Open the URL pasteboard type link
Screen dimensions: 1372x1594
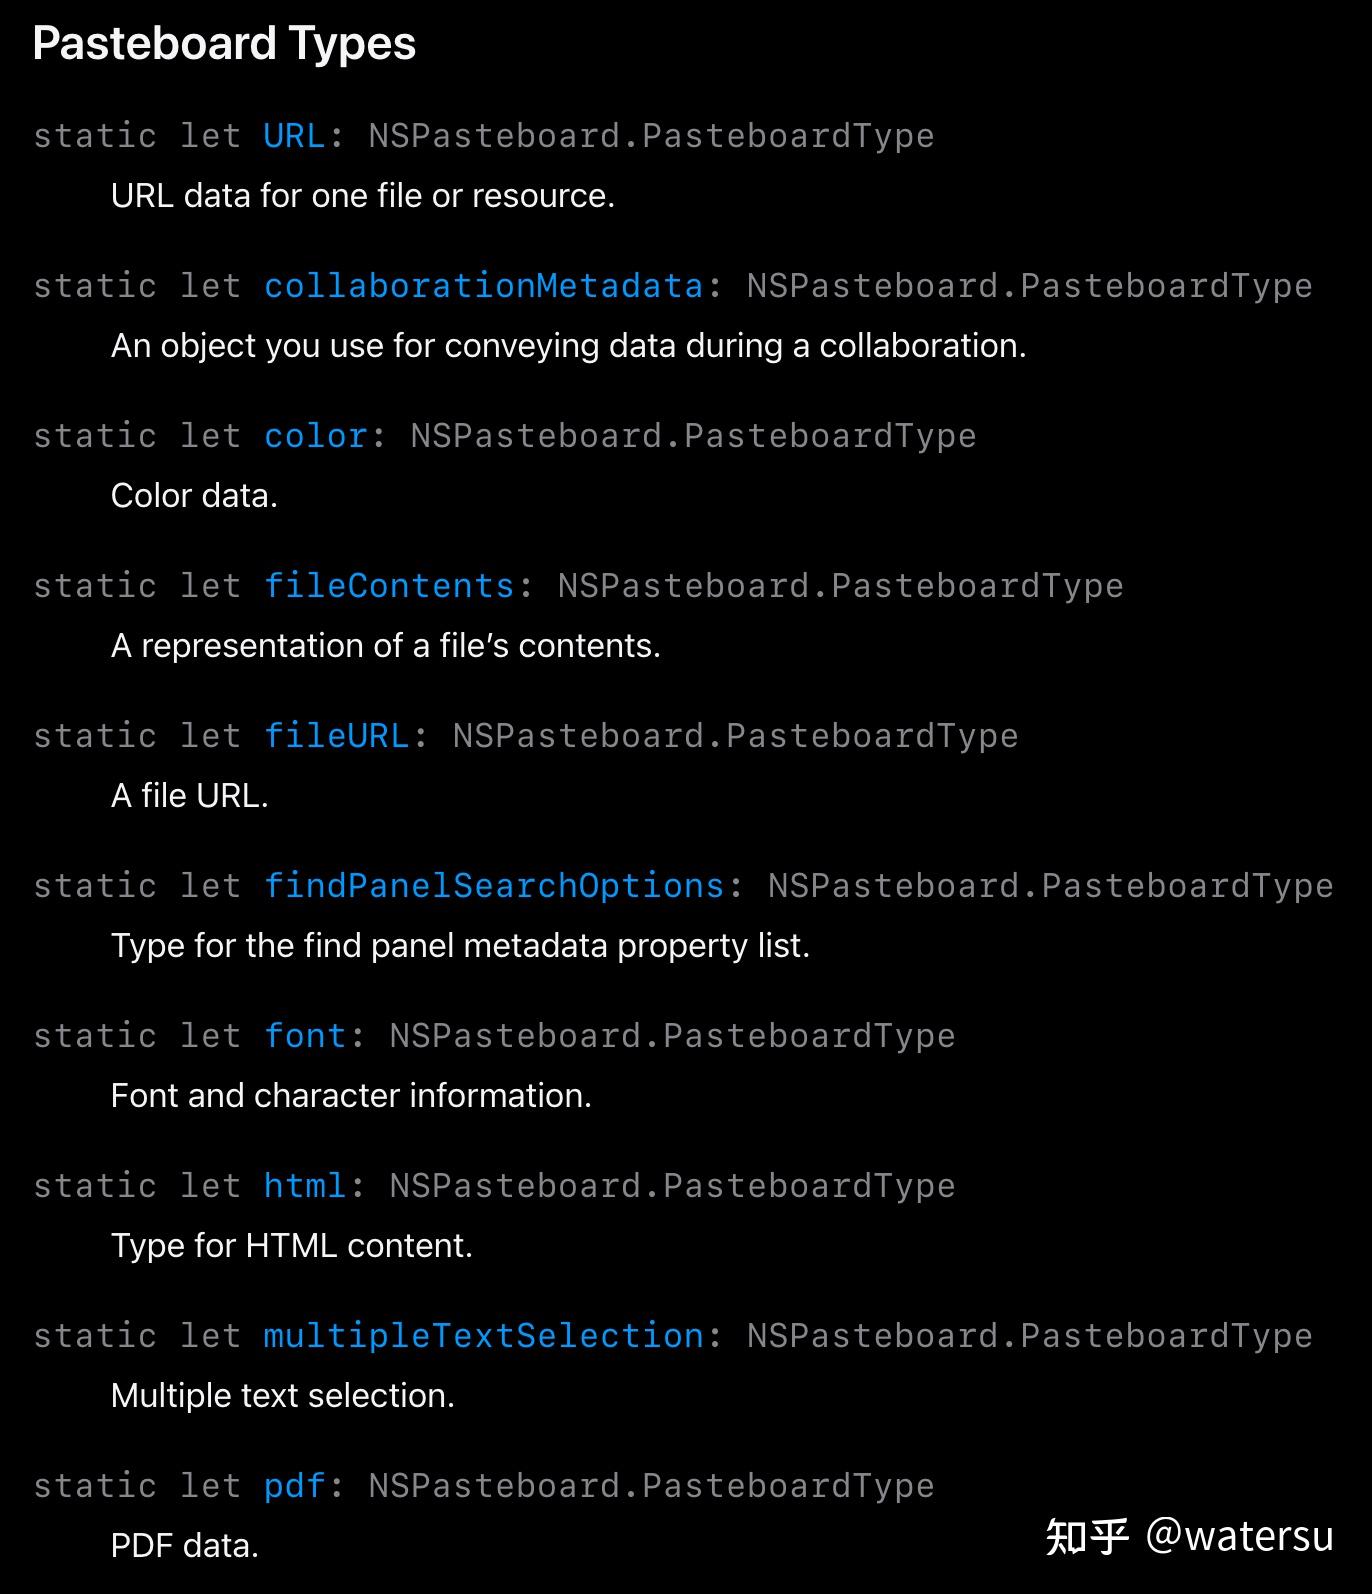coord(294,136)
